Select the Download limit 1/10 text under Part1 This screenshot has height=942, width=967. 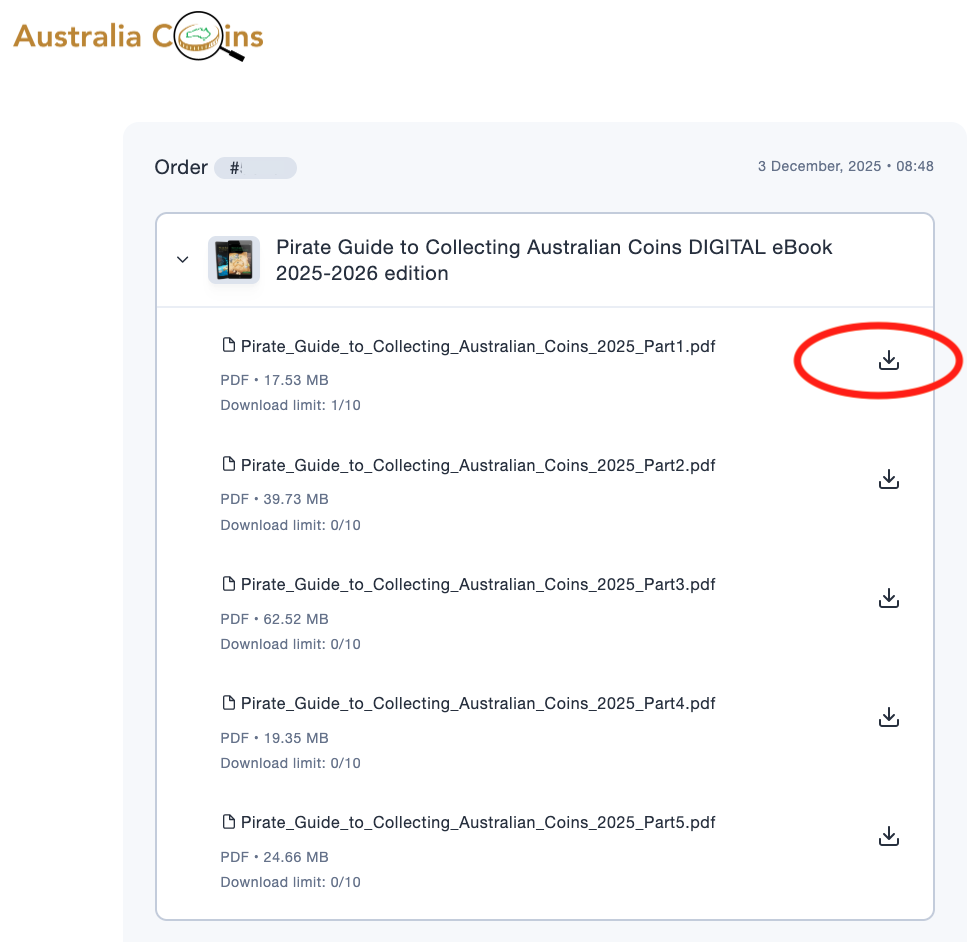(x=290, y=405)
